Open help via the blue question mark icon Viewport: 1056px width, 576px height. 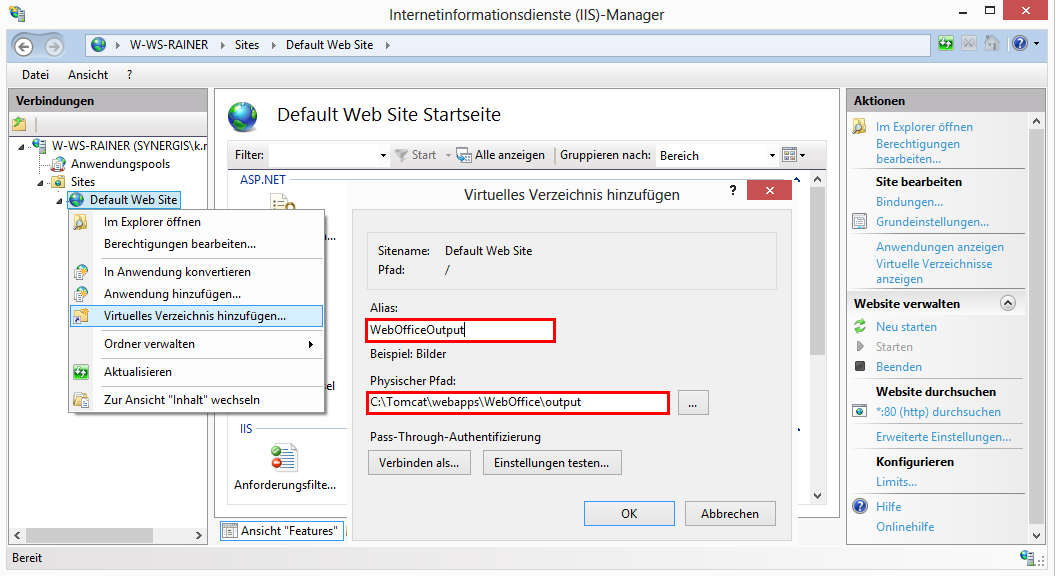(1019, 45)
